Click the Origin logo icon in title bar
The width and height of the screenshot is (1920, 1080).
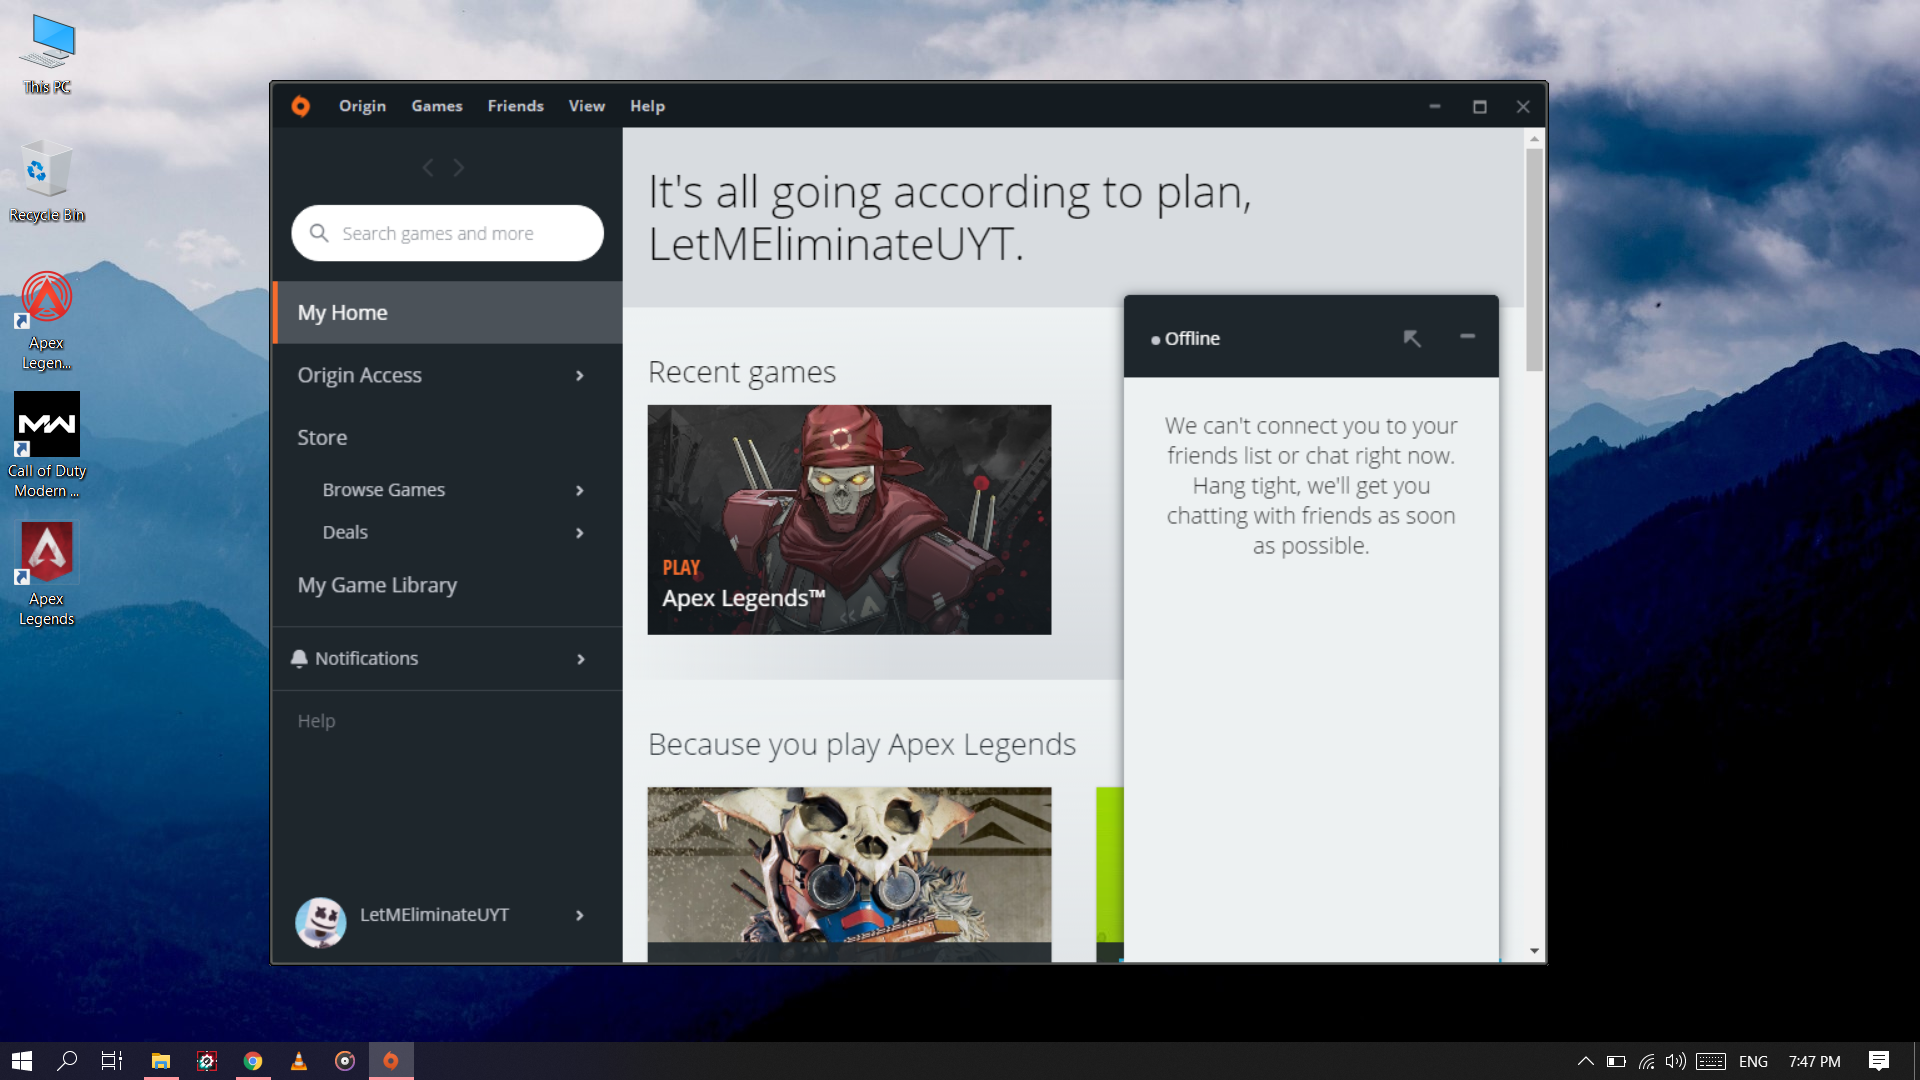coord(300,106)
